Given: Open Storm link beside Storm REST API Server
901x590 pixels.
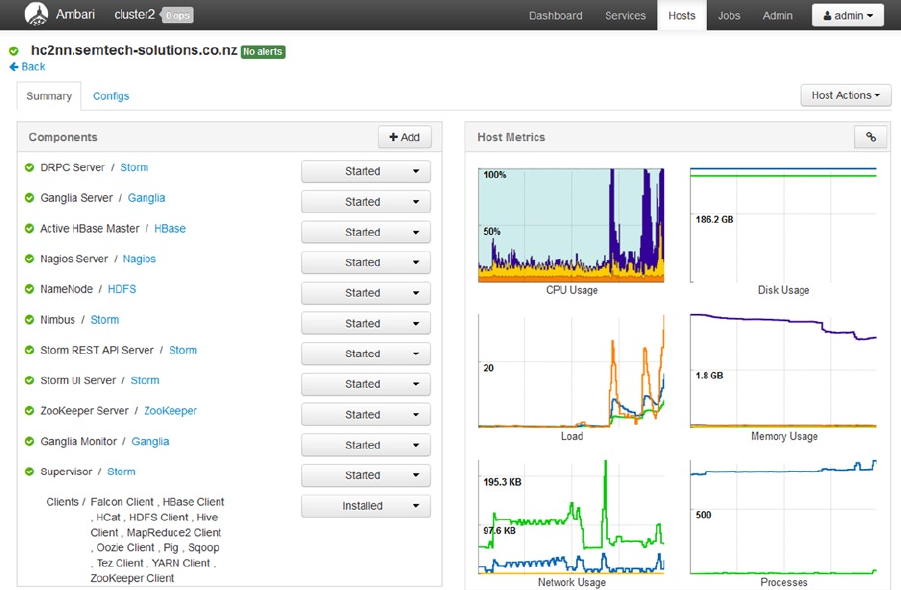Looking at the screenshot, I should [x=183, y=350].
